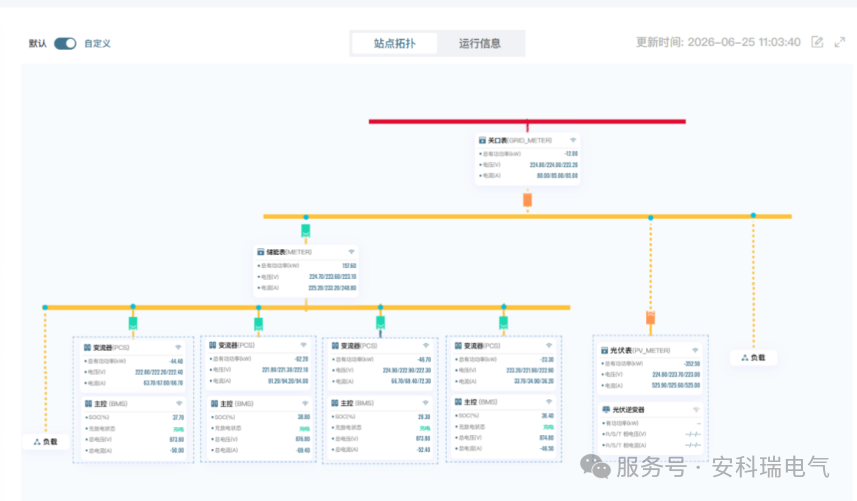Click the SOC value 38.80

pos(304,417)
